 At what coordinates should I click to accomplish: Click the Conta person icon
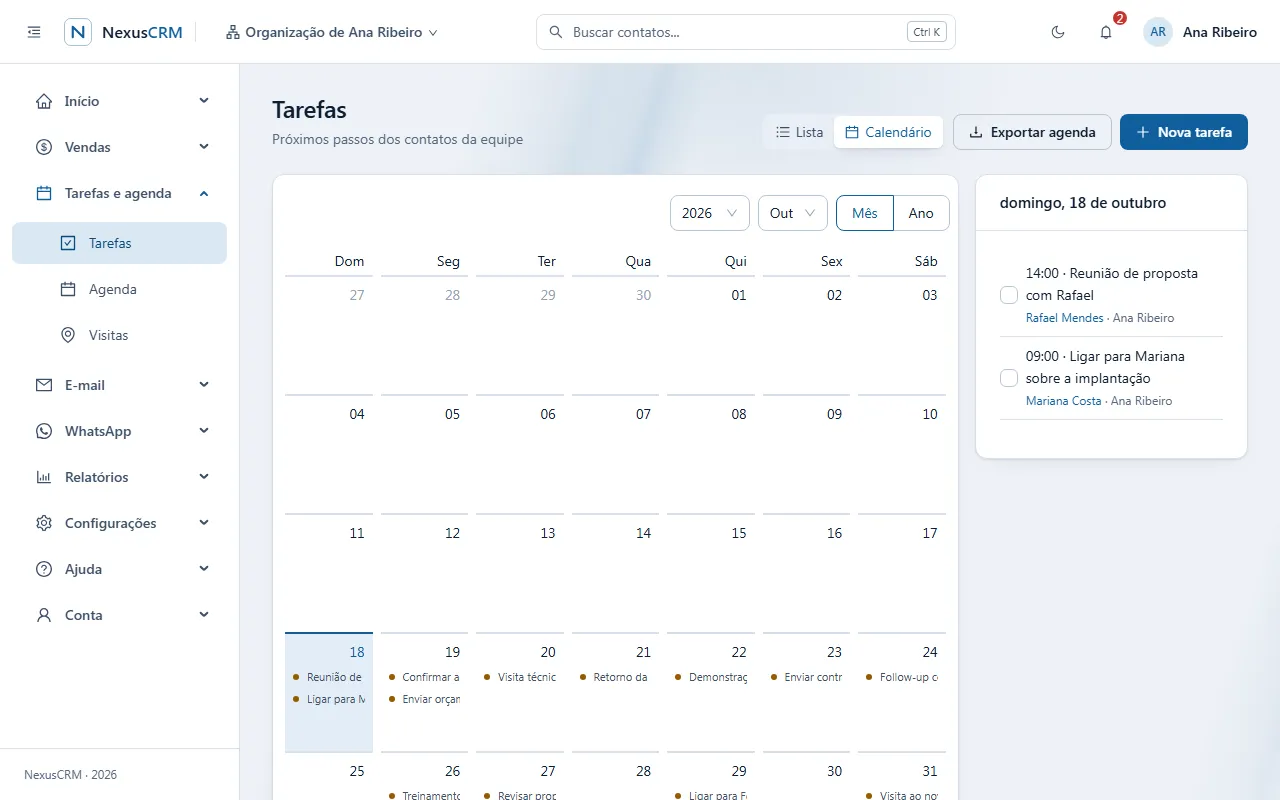pyautogui.click(x=44, y=615)
